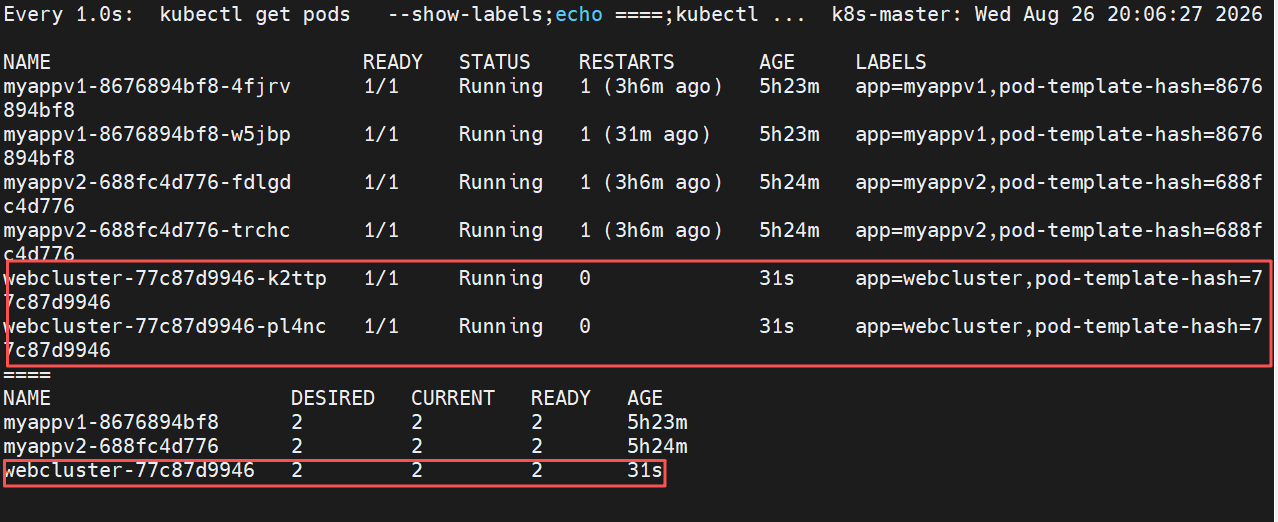Click label app=myappv2 of trchc pod
The height and width of the screenshot is (522, 1278).
tap(923, 231)
